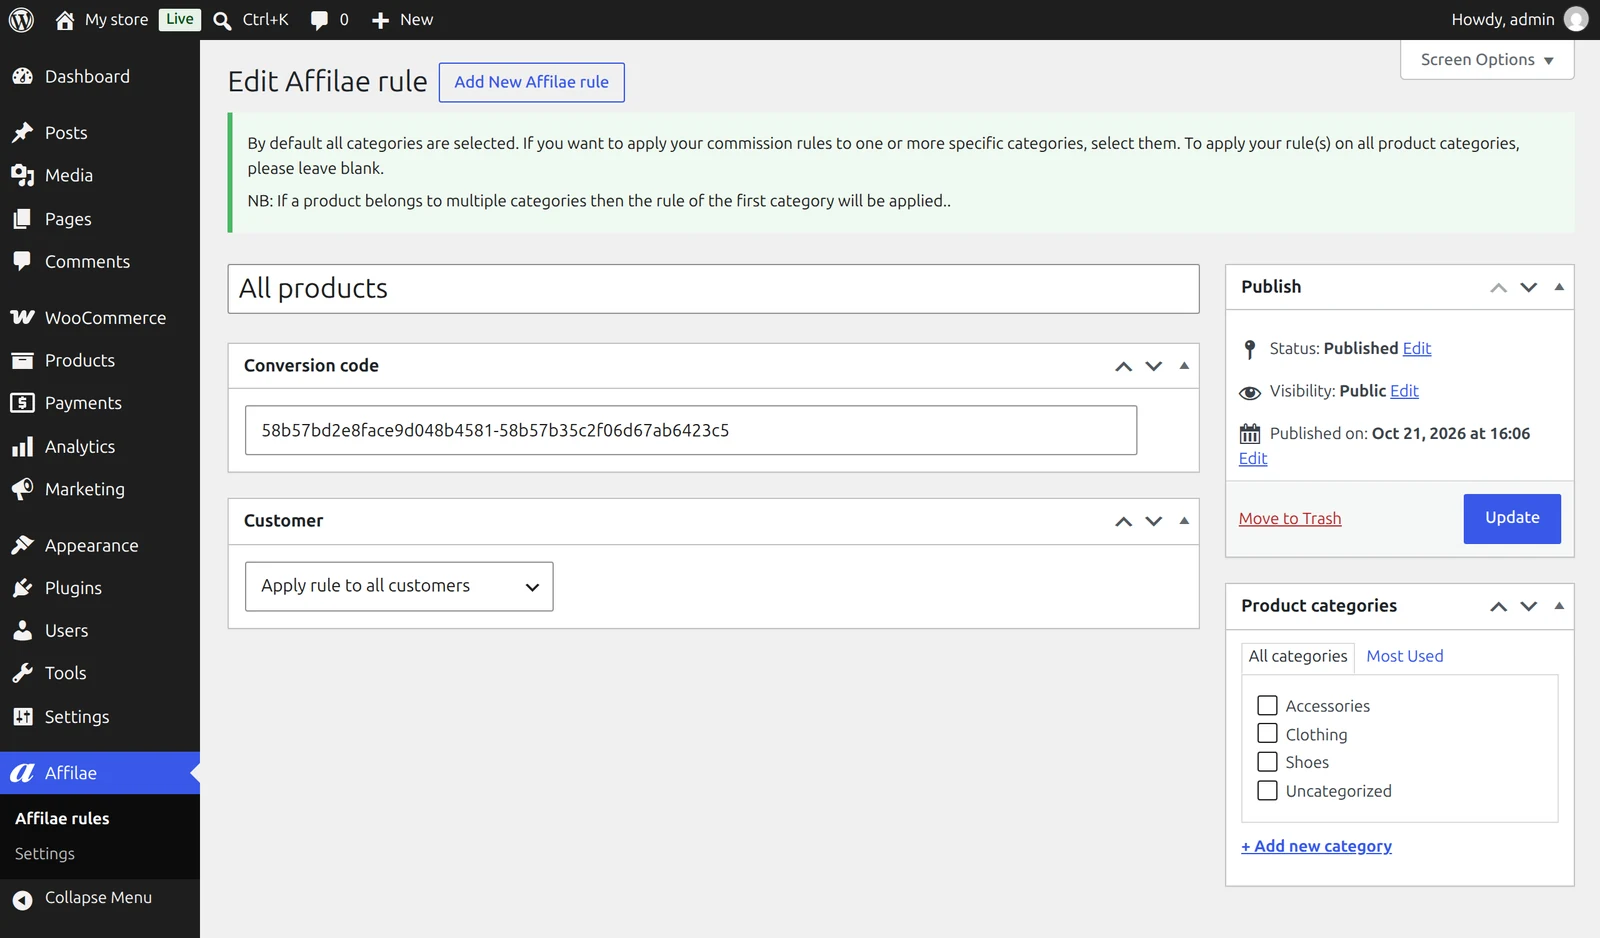Move Conversion code box up
This screenshot has width=1600, height=938.
[1124, 366]
